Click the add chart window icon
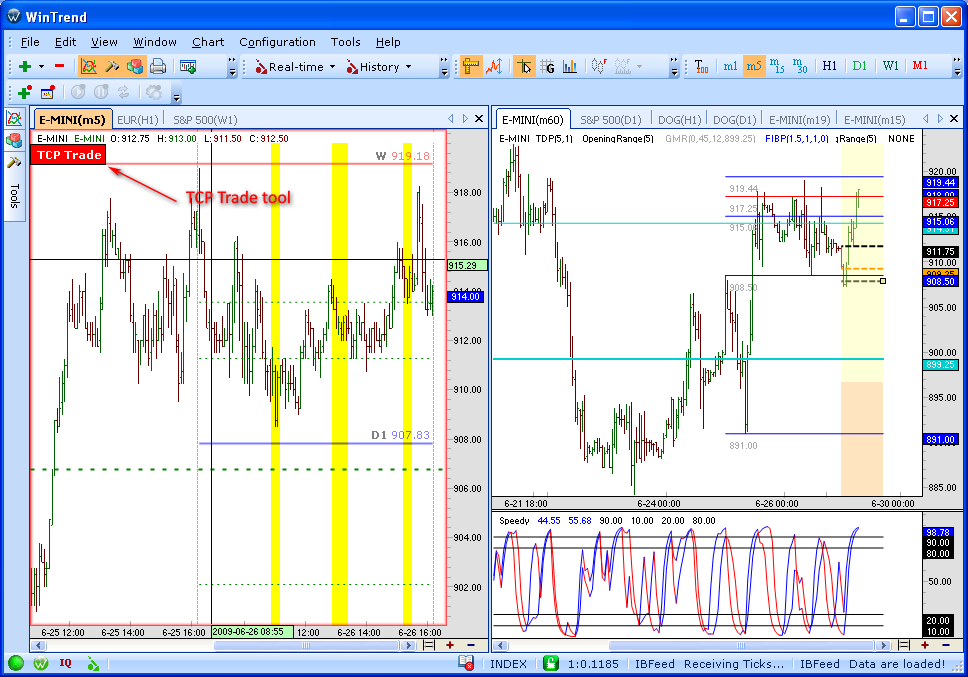 (188, 67)
